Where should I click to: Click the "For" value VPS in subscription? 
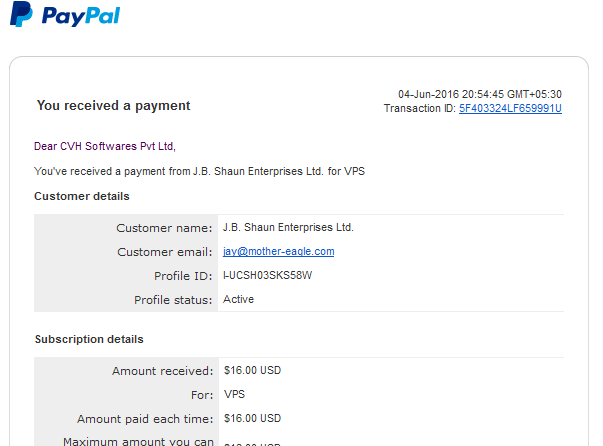coord(234,394)
